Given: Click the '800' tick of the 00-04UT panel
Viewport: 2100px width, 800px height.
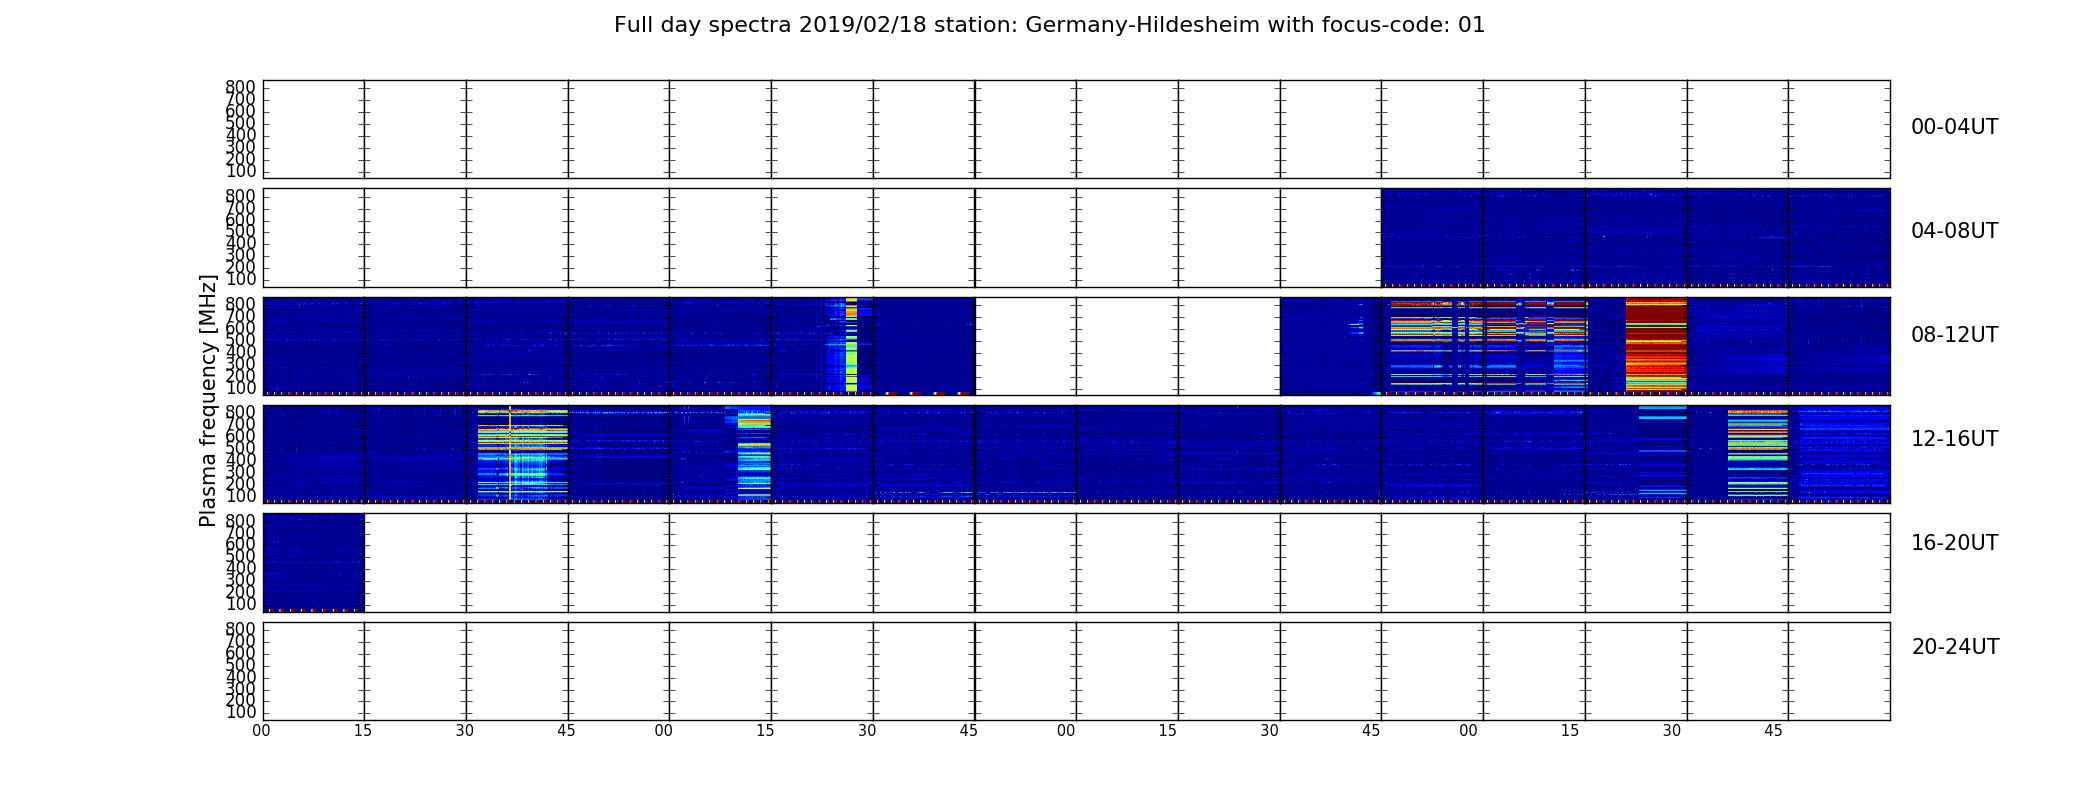Looking at the screenshot, I should click(x=240, y=88).
